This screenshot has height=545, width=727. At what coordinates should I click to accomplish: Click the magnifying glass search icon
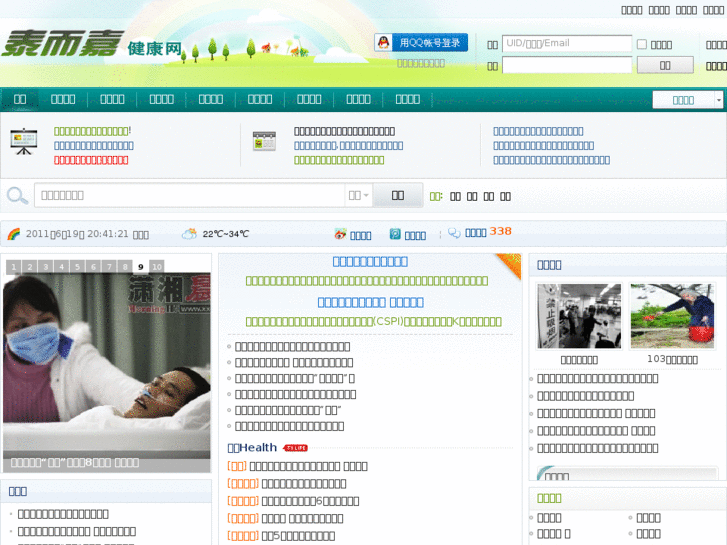(18, 195)
